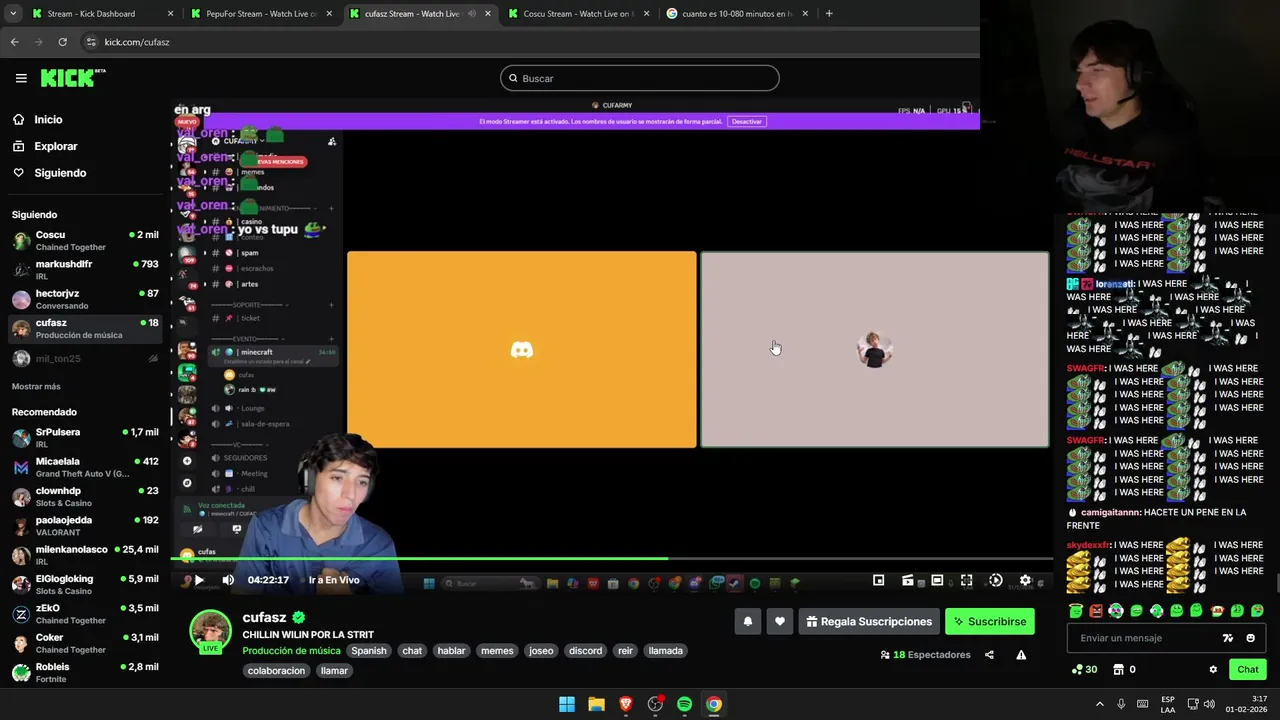Click the green Suscribirse button
The image size is (1280, 720).
[x=989, y=621]
